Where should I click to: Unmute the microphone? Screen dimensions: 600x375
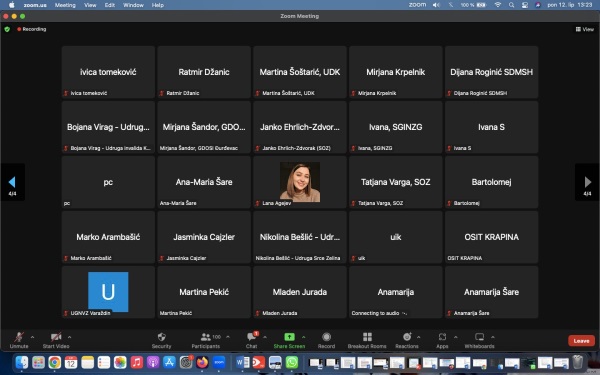pos(19,340)
